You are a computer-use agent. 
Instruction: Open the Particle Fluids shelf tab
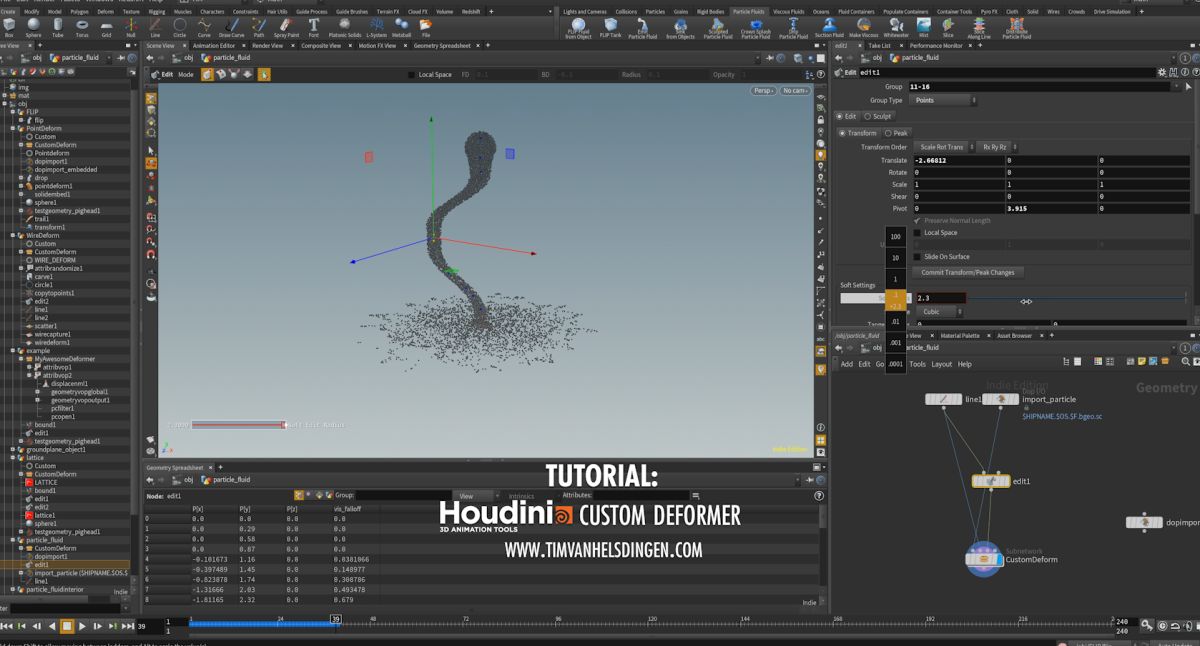(747, 12)
